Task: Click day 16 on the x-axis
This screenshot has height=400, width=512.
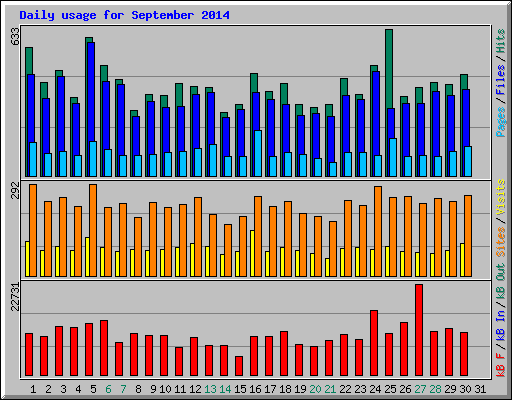Action: 255,389
